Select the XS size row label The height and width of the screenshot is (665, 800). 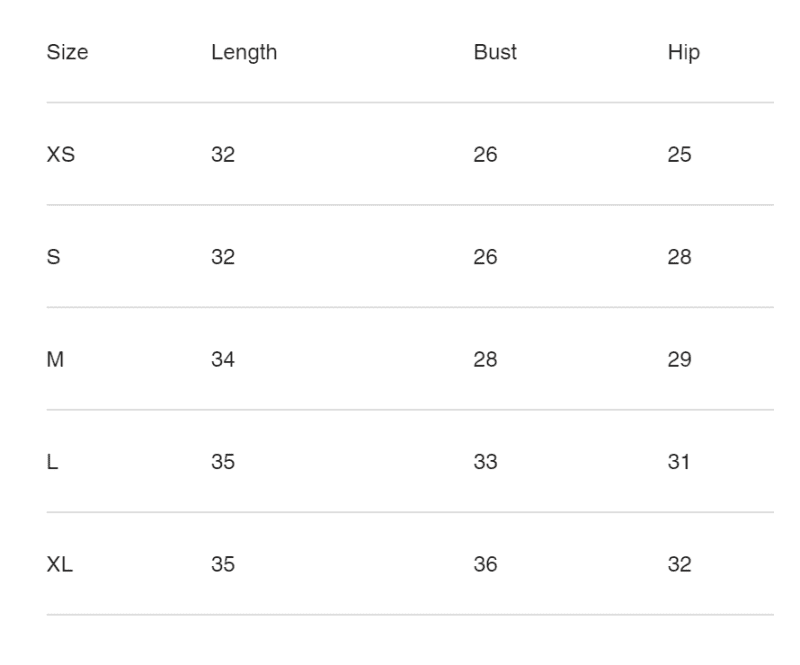[61, 154]
